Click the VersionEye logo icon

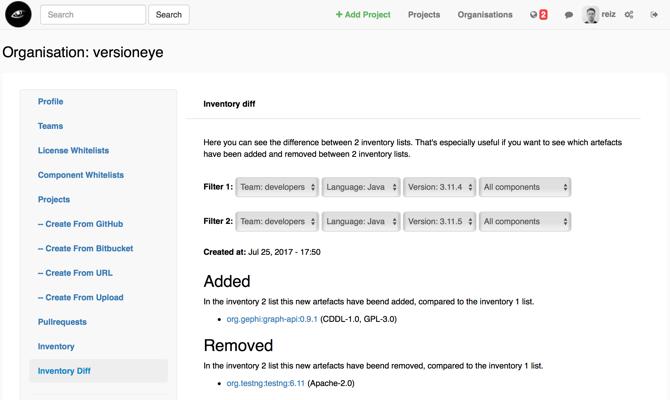pyautogui.click(x=19, y=15)
